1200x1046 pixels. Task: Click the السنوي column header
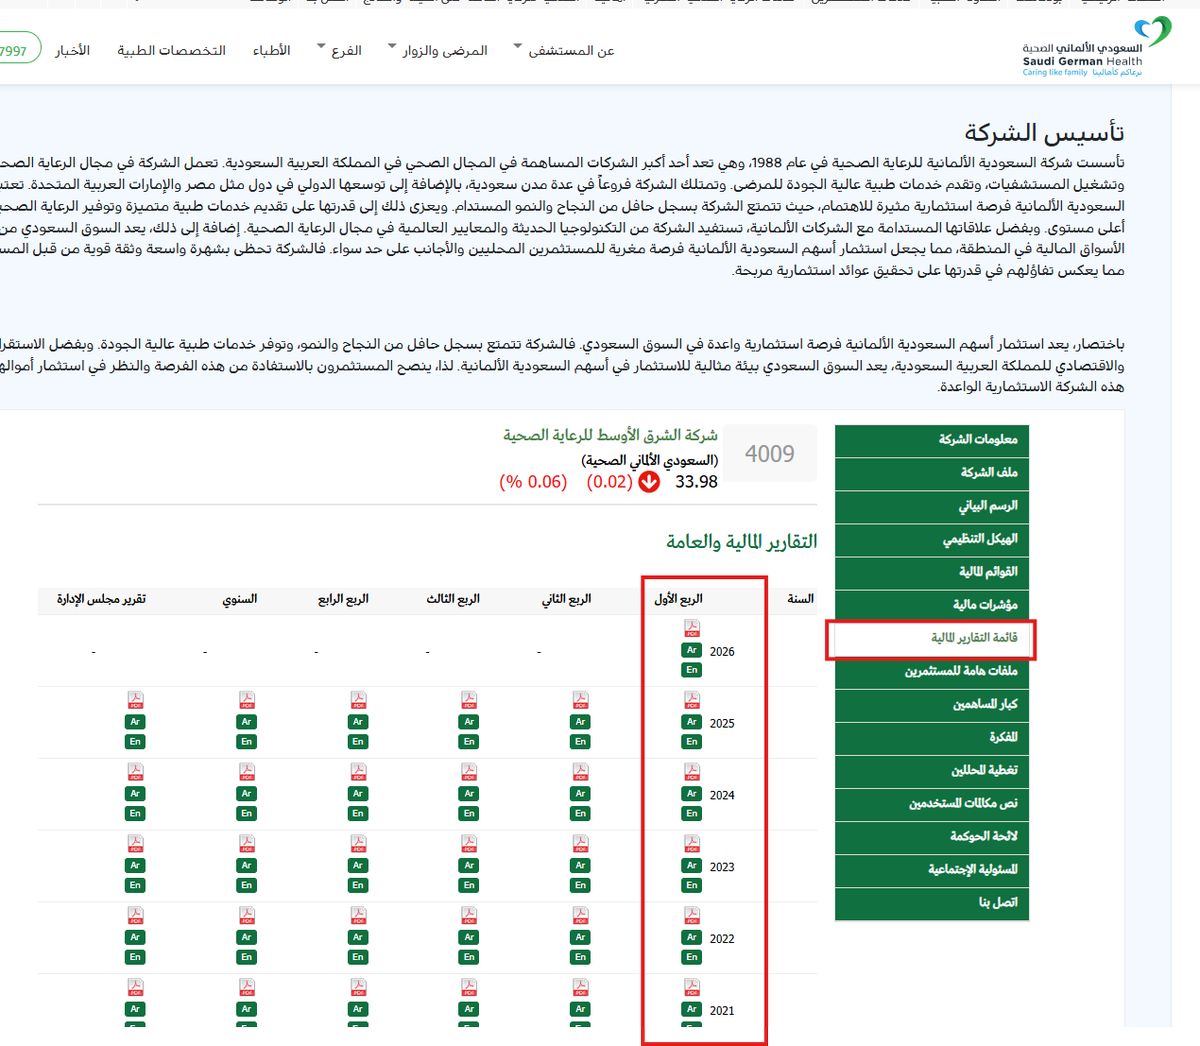240,599
